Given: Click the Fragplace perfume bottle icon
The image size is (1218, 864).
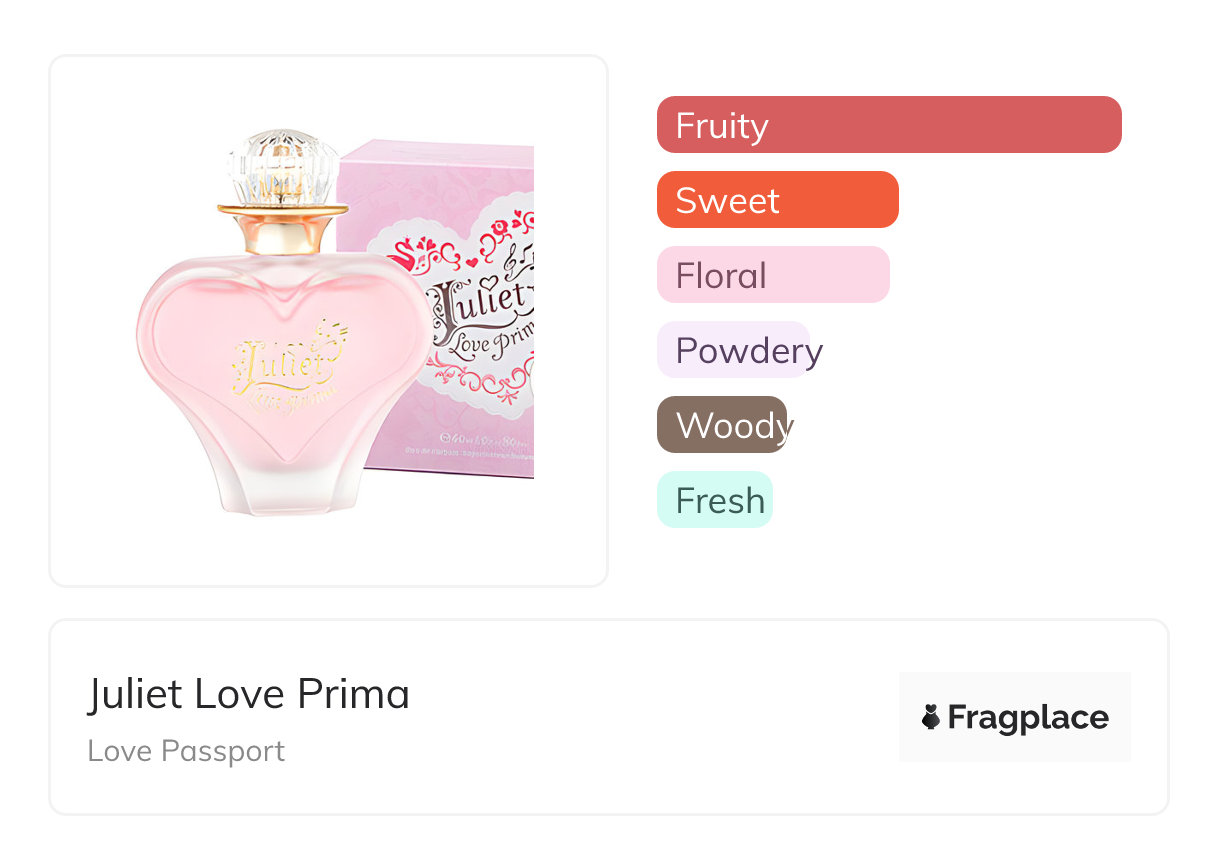Looking at the screenshot, I should (931, 717).
